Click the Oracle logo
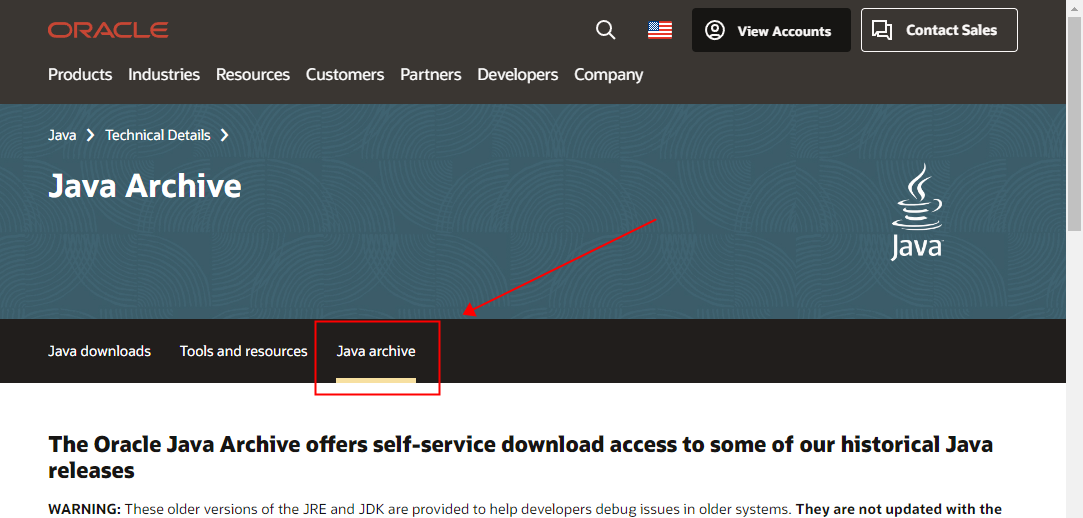The width and height of the screenshot is (1083, 518). coord(108,30)
